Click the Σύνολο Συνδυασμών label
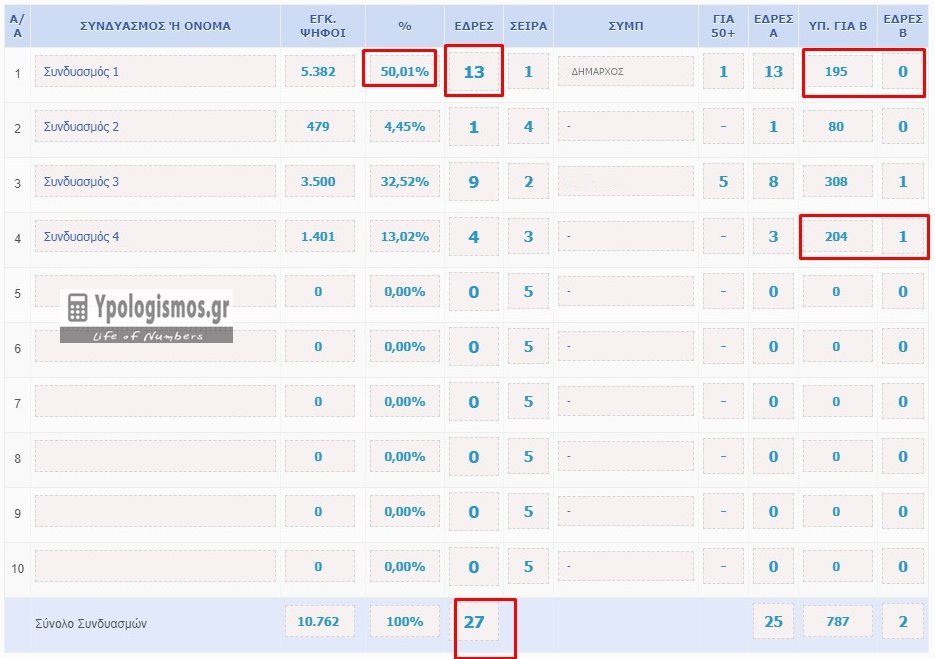 click(91, 624)
